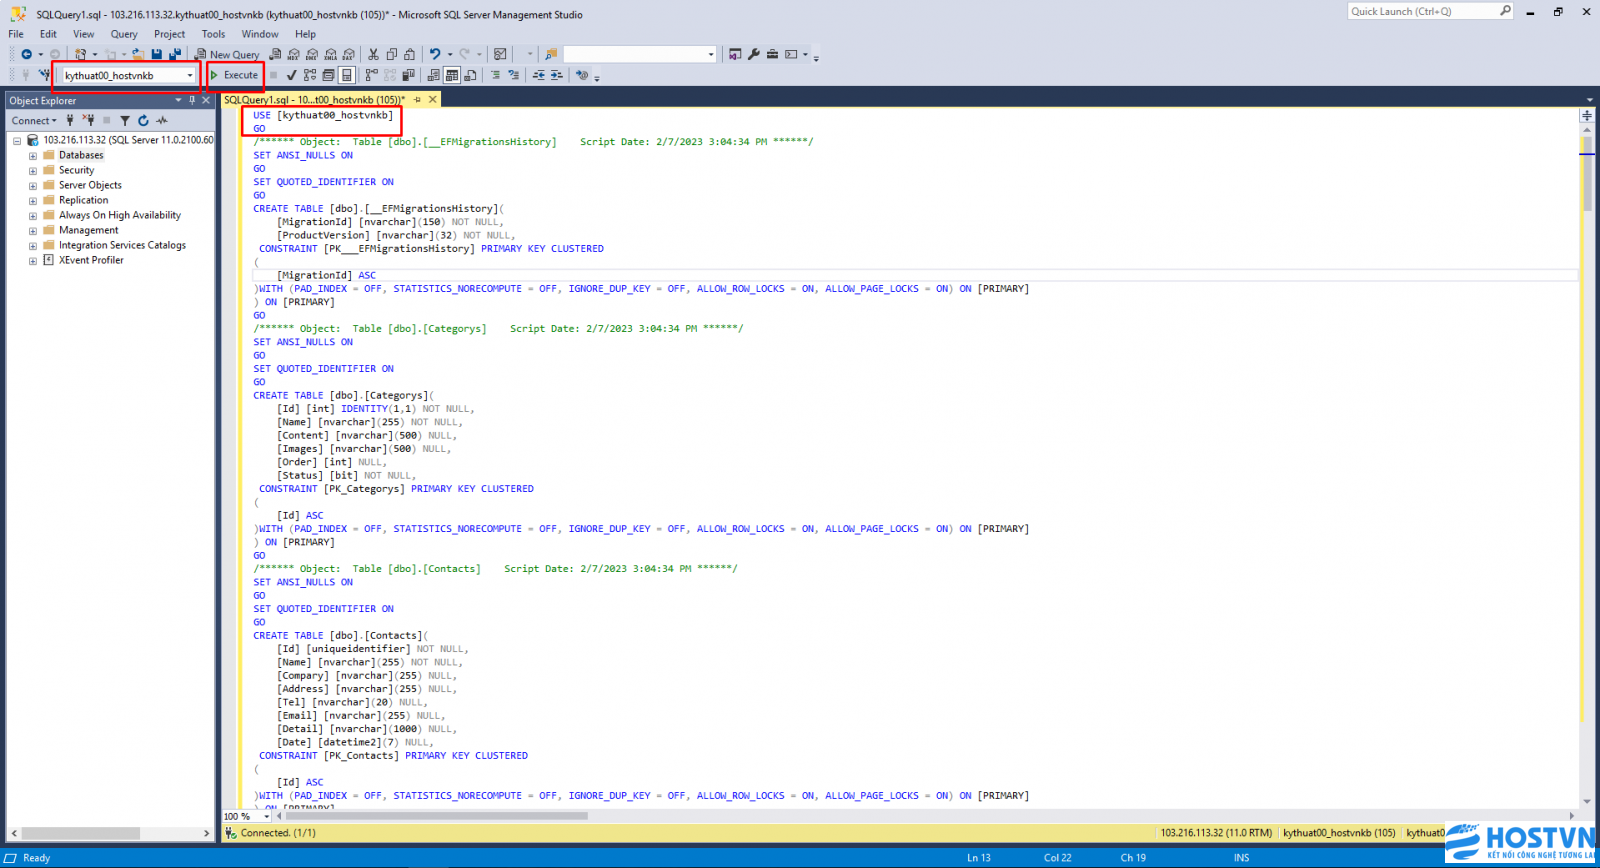Image resolution: width=1600 pixels, height=868 pixels.
Task: Click the Execute query button
Action: click(235, 75)
